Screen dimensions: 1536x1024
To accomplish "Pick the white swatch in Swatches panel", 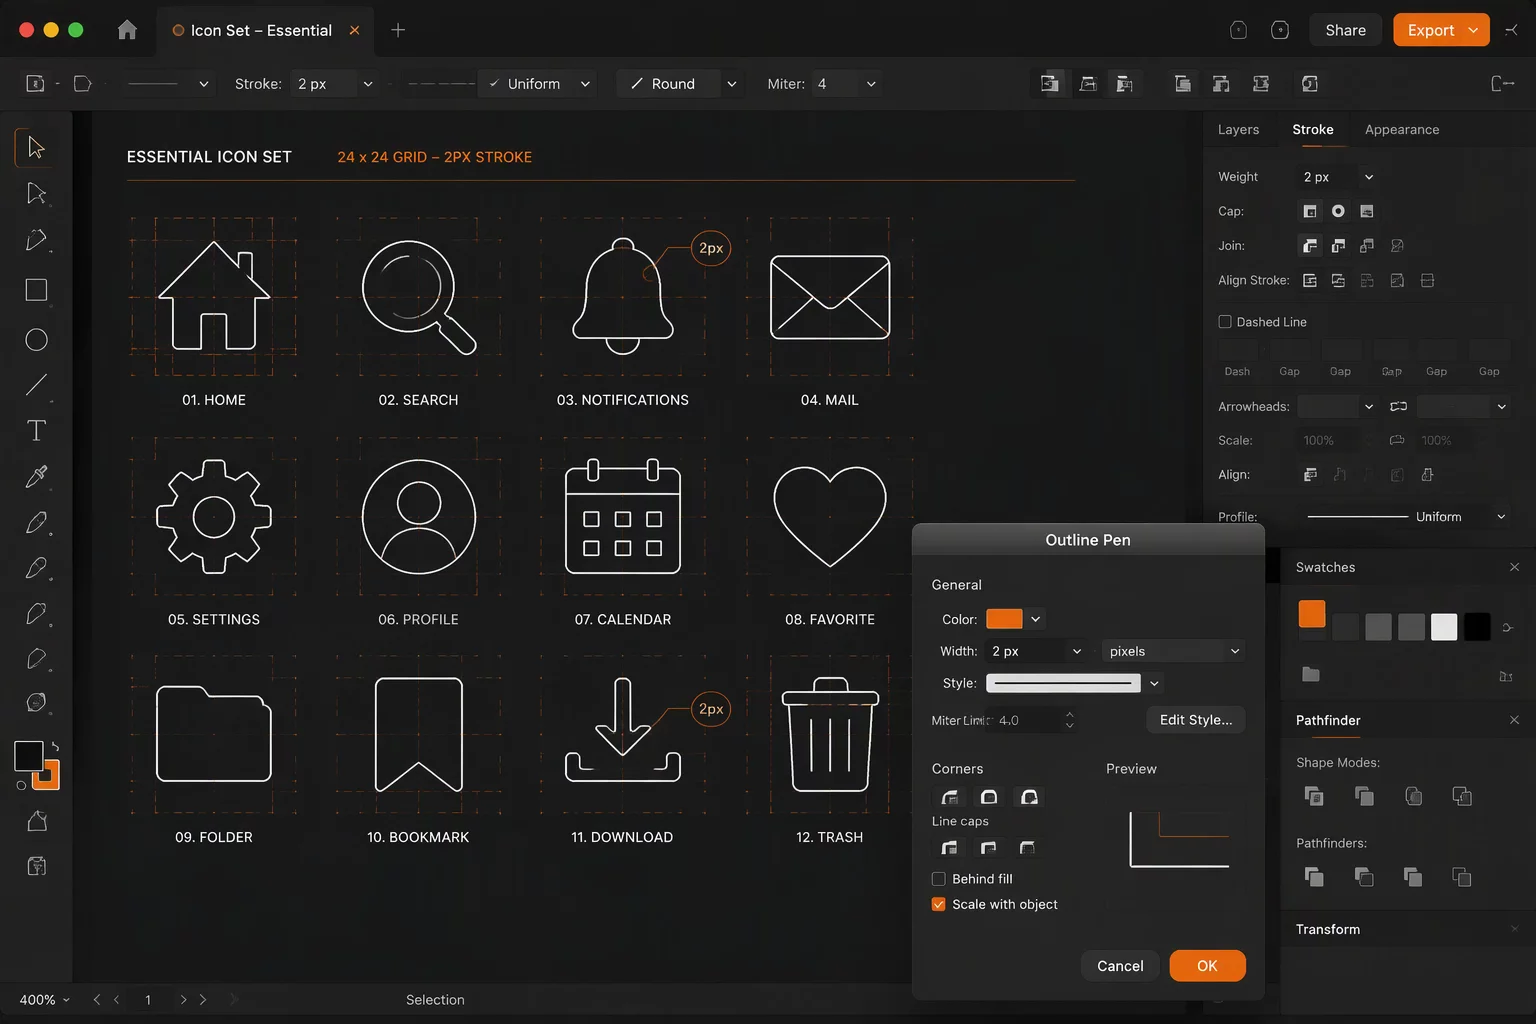I will coord(1444,627).
